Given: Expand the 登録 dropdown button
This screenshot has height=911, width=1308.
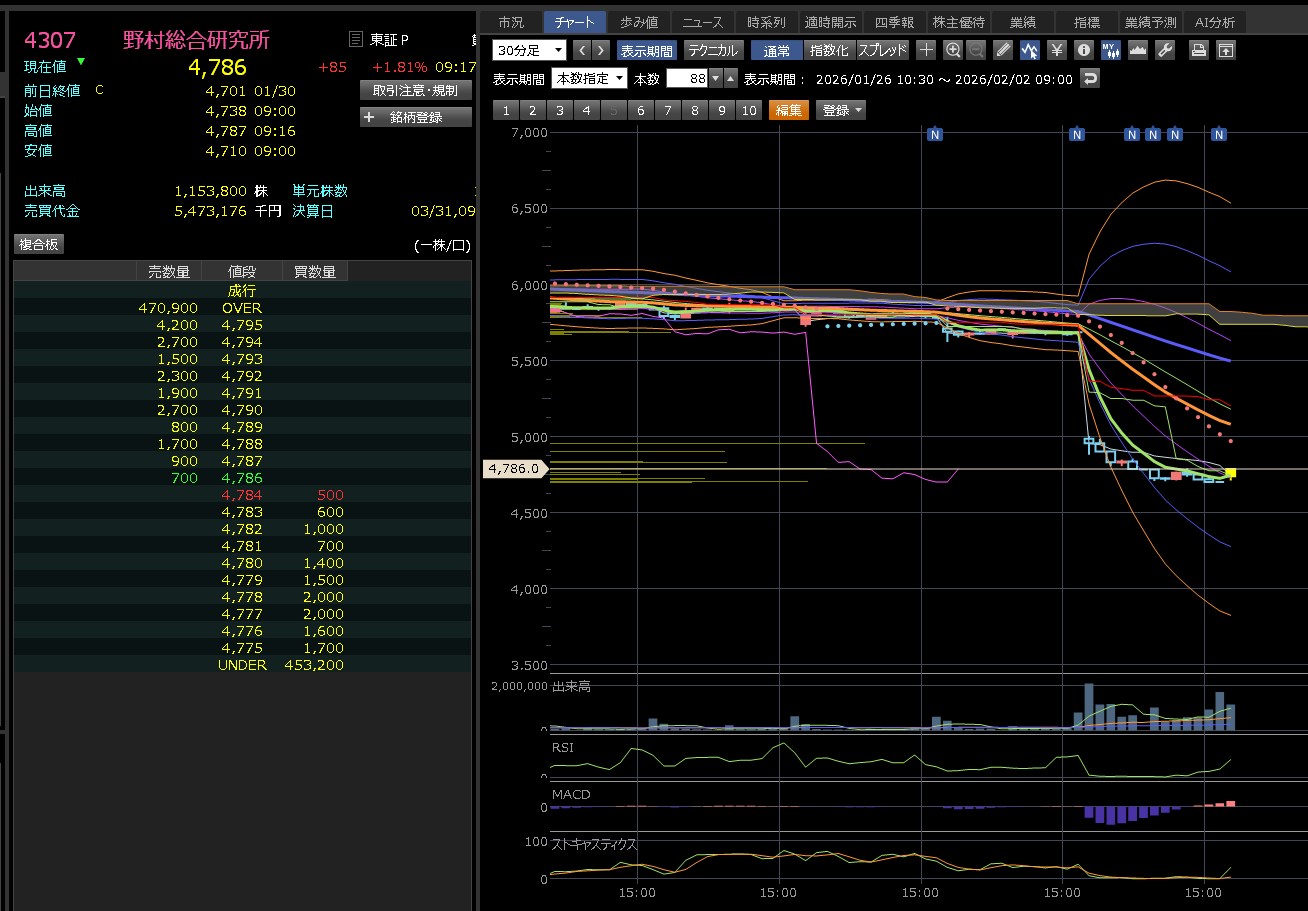Looking at the screenshot, I should click(x=841, y=111).
